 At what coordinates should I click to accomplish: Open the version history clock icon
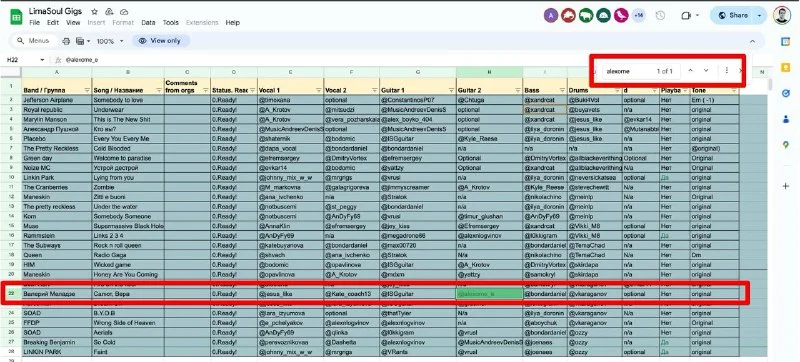(660, 15)
